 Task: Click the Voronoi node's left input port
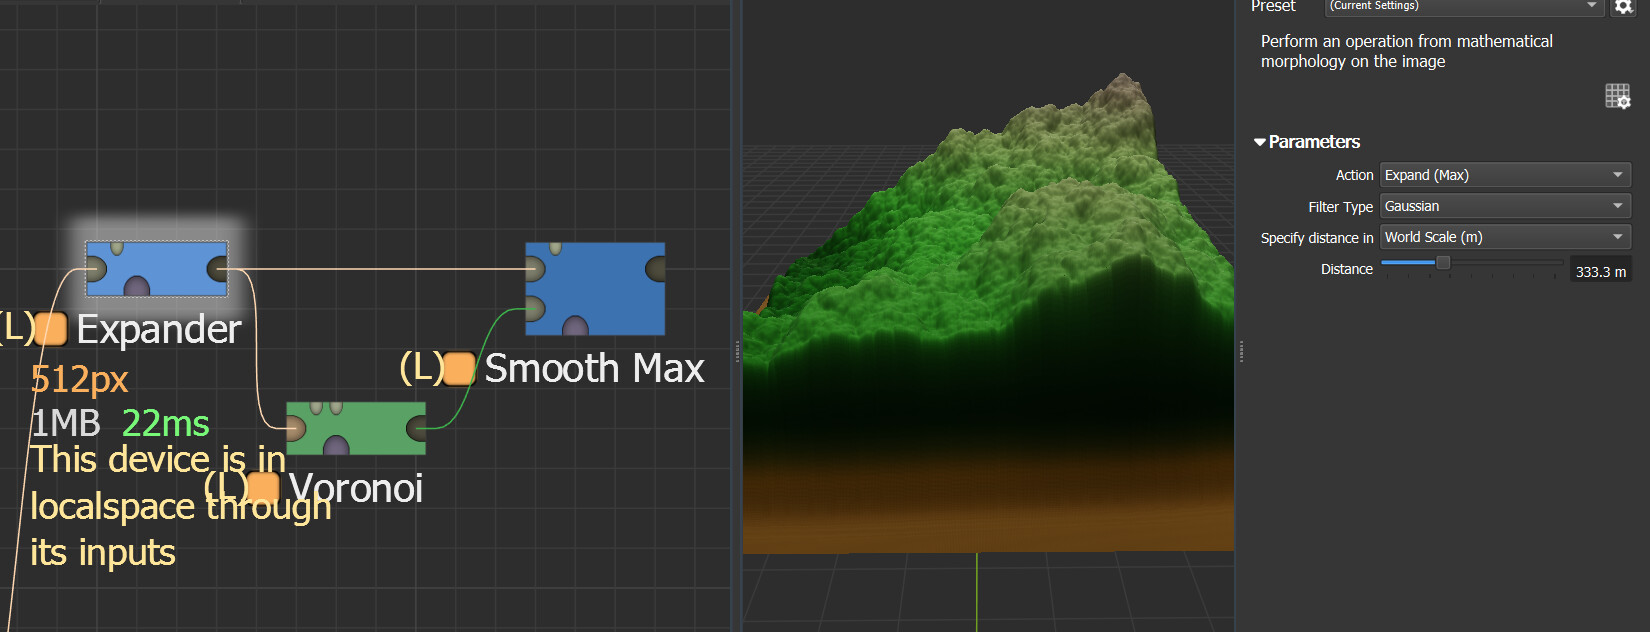tap(295, 429)
